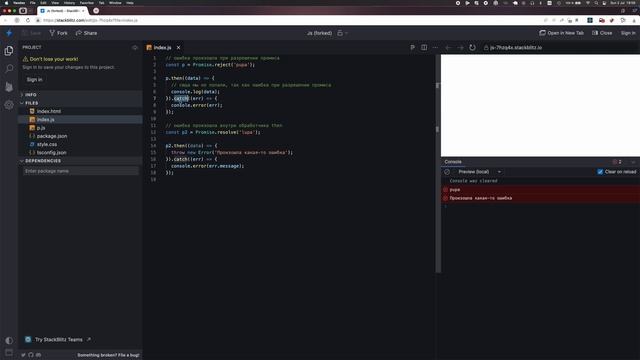This screenshot has width=640, height=360.
Task: Click the Project panel settings icon
Action: [135, 48]
